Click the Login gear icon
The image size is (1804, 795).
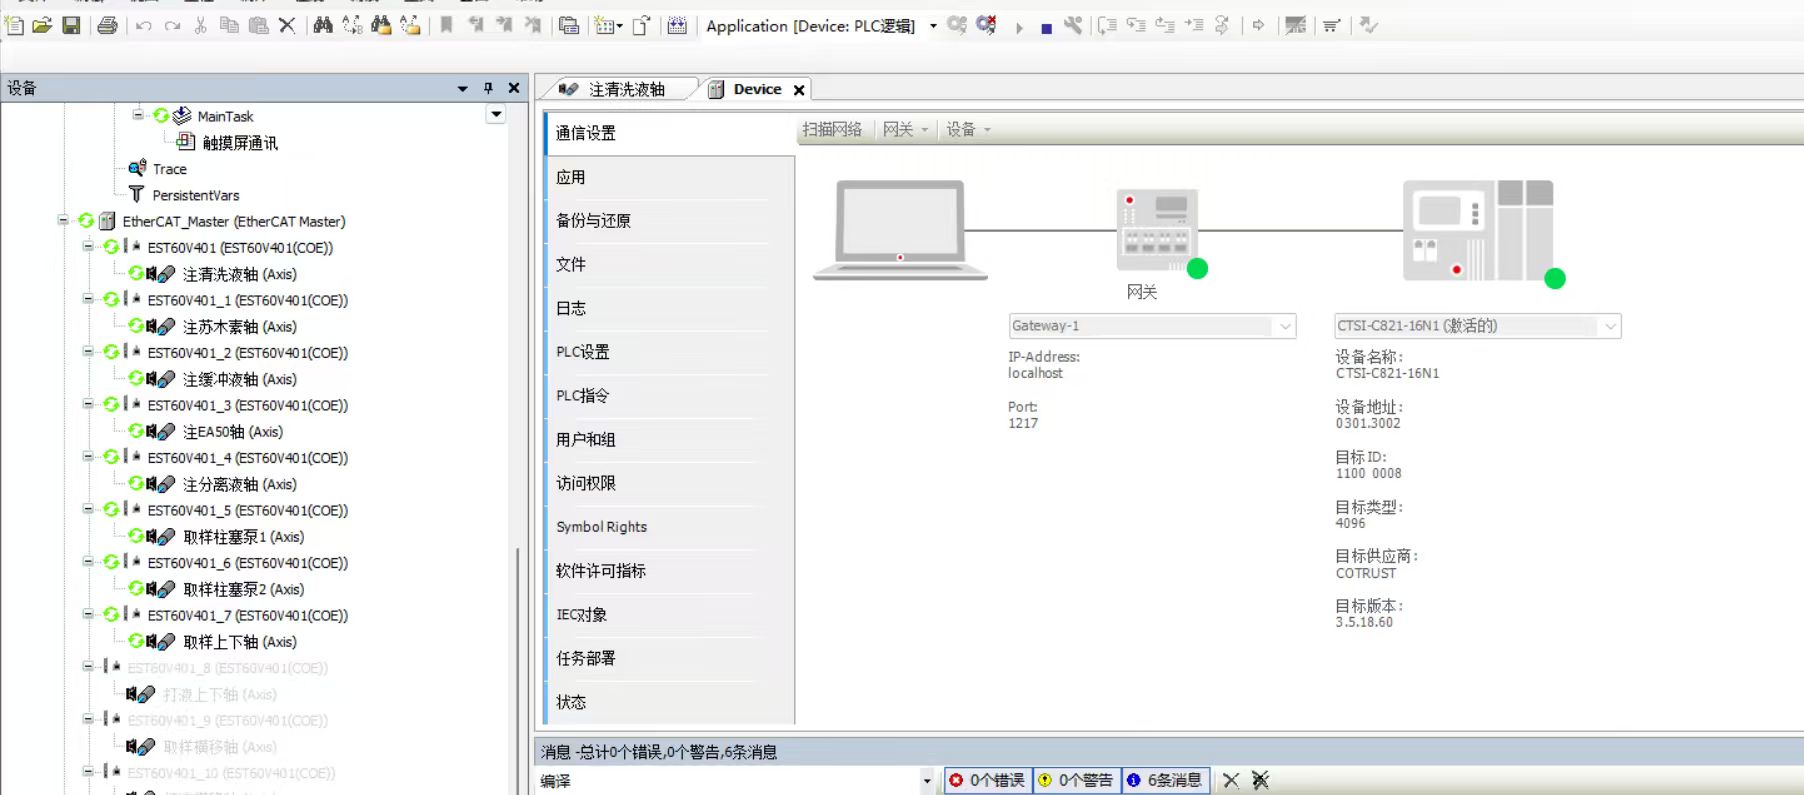point(957,25)
